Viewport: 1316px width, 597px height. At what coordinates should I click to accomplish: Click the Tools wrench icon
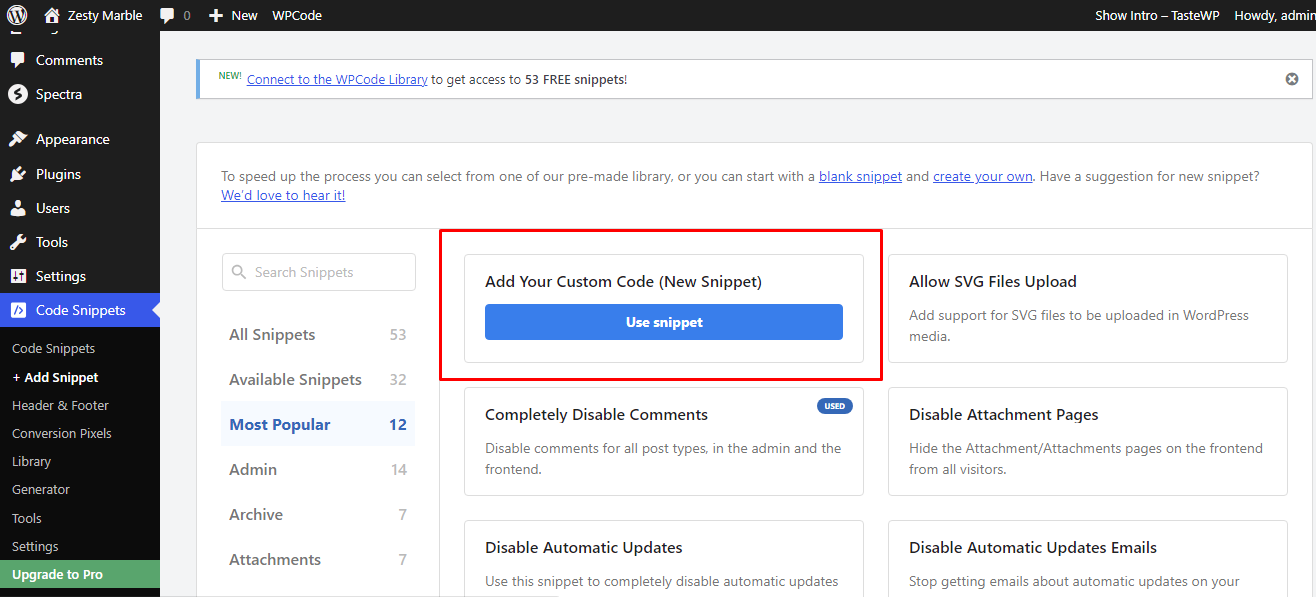17,242
